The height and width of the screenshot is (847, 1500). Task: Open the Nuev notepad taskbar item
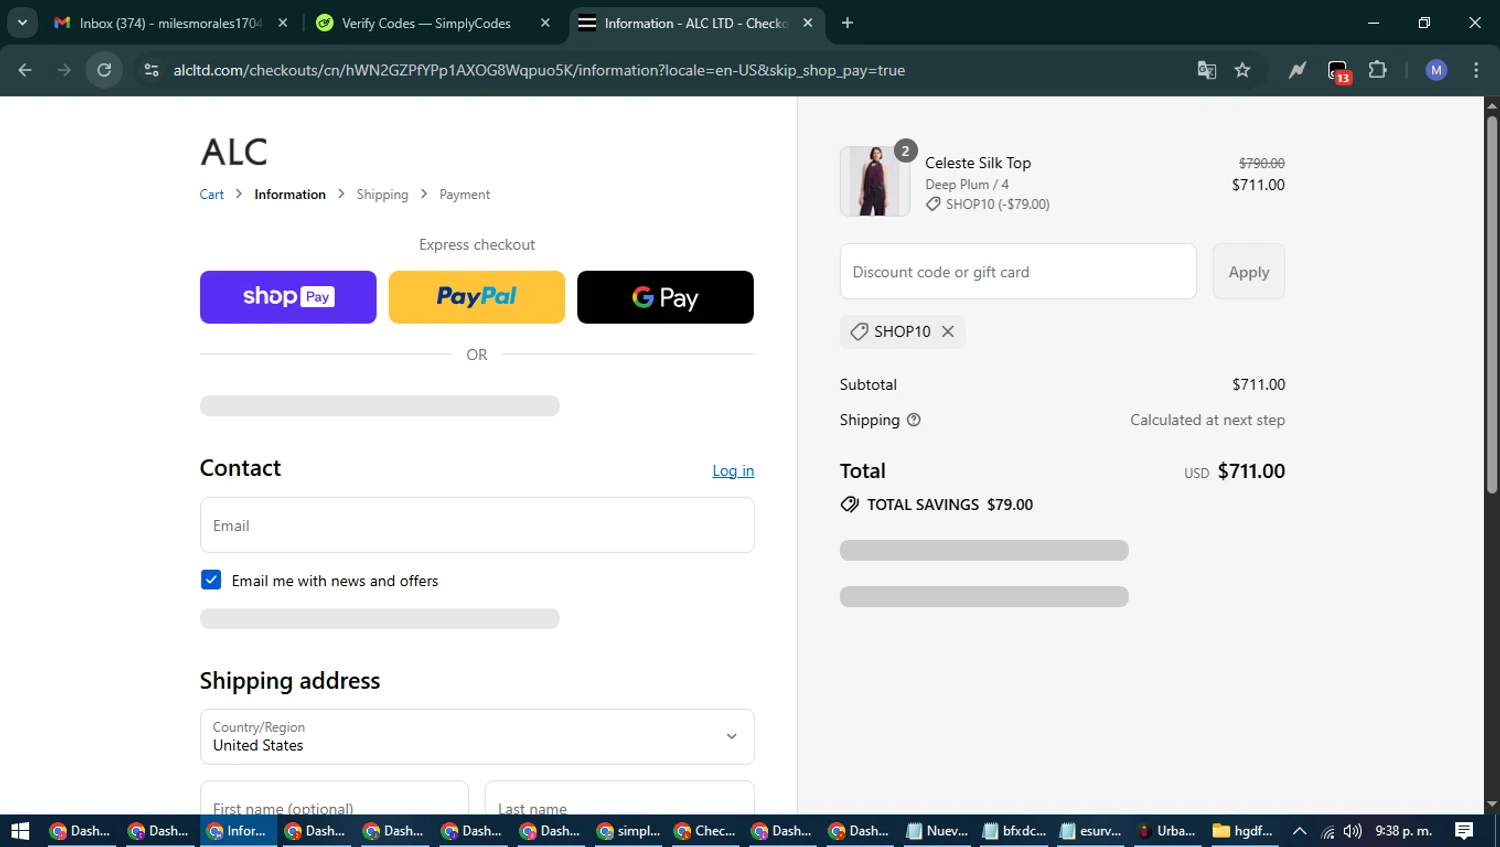pos(936,831)
